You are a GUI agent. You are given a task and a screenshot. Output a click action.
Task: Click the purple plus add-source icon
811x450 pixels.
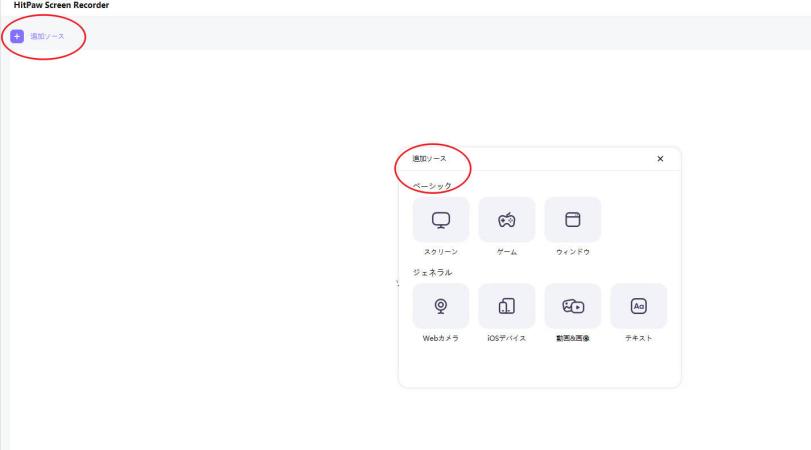pos(17,36)
